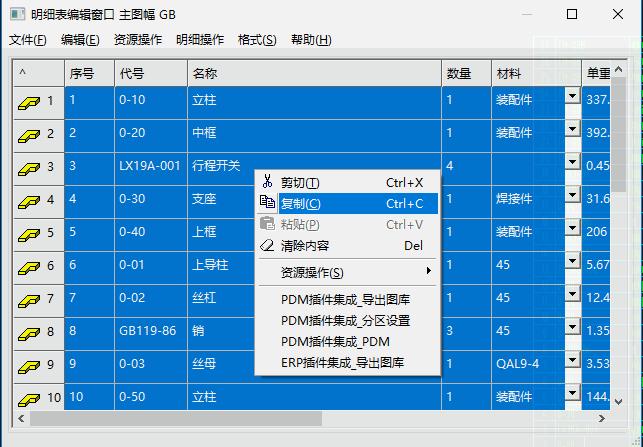Screen dimensions: 643x447
Task: Expand the 资源操作(S) submenu in context menu
Action: [x=348, y=272]
